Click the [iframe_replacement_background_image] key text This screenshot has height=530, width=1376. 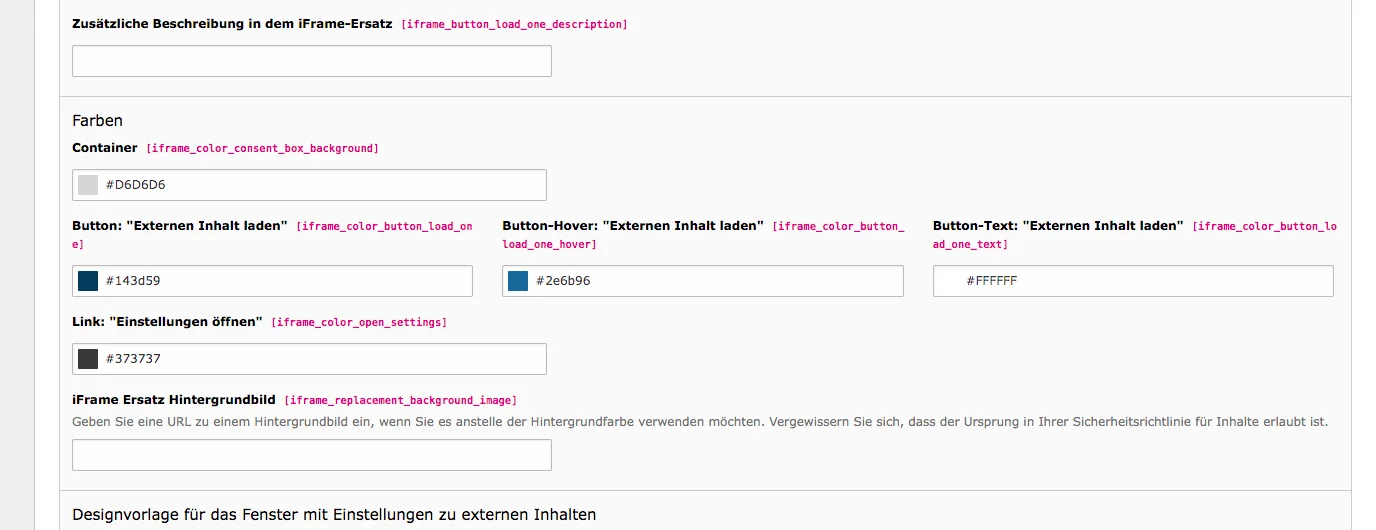click(x=400, y=401)
